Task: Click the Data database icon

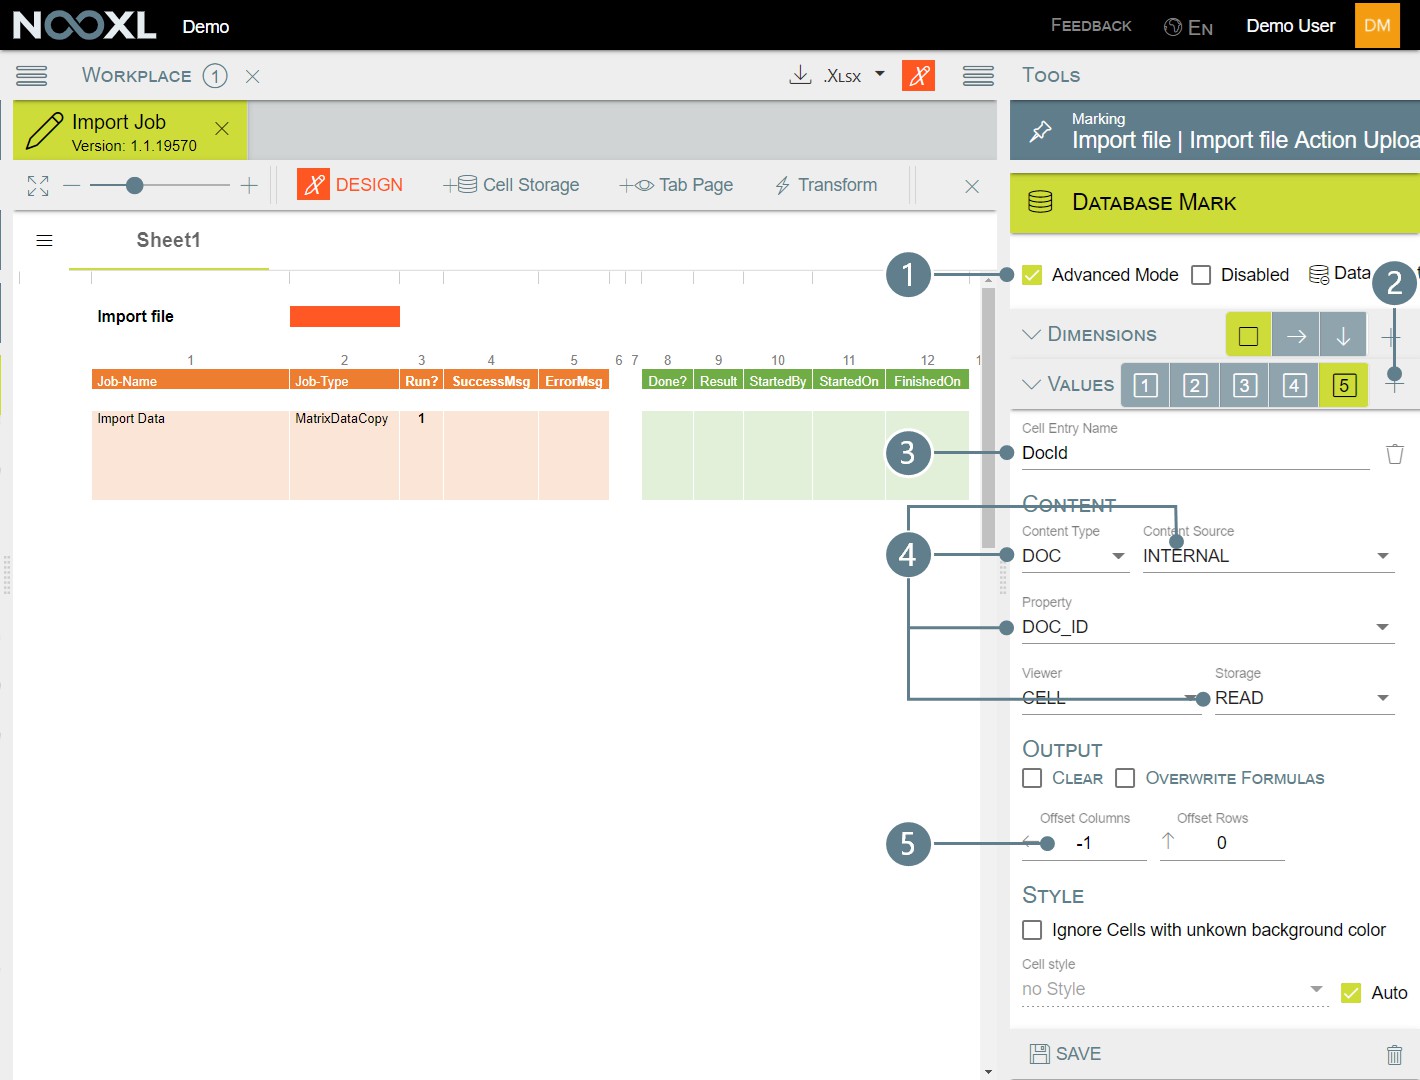Action: click(1319, 274)
